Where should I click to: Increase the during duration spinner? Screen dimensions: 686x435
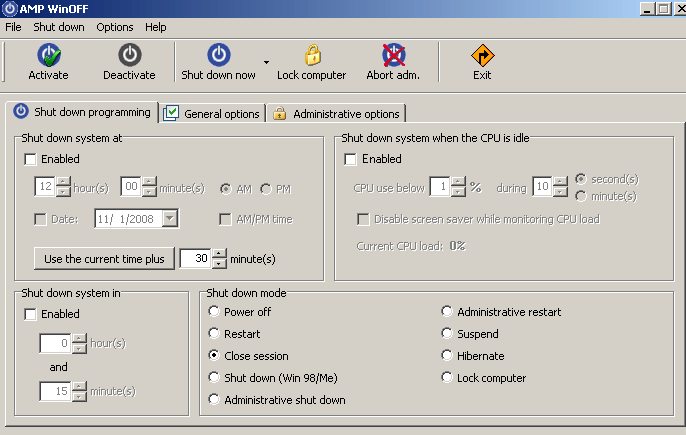[560, 182]
